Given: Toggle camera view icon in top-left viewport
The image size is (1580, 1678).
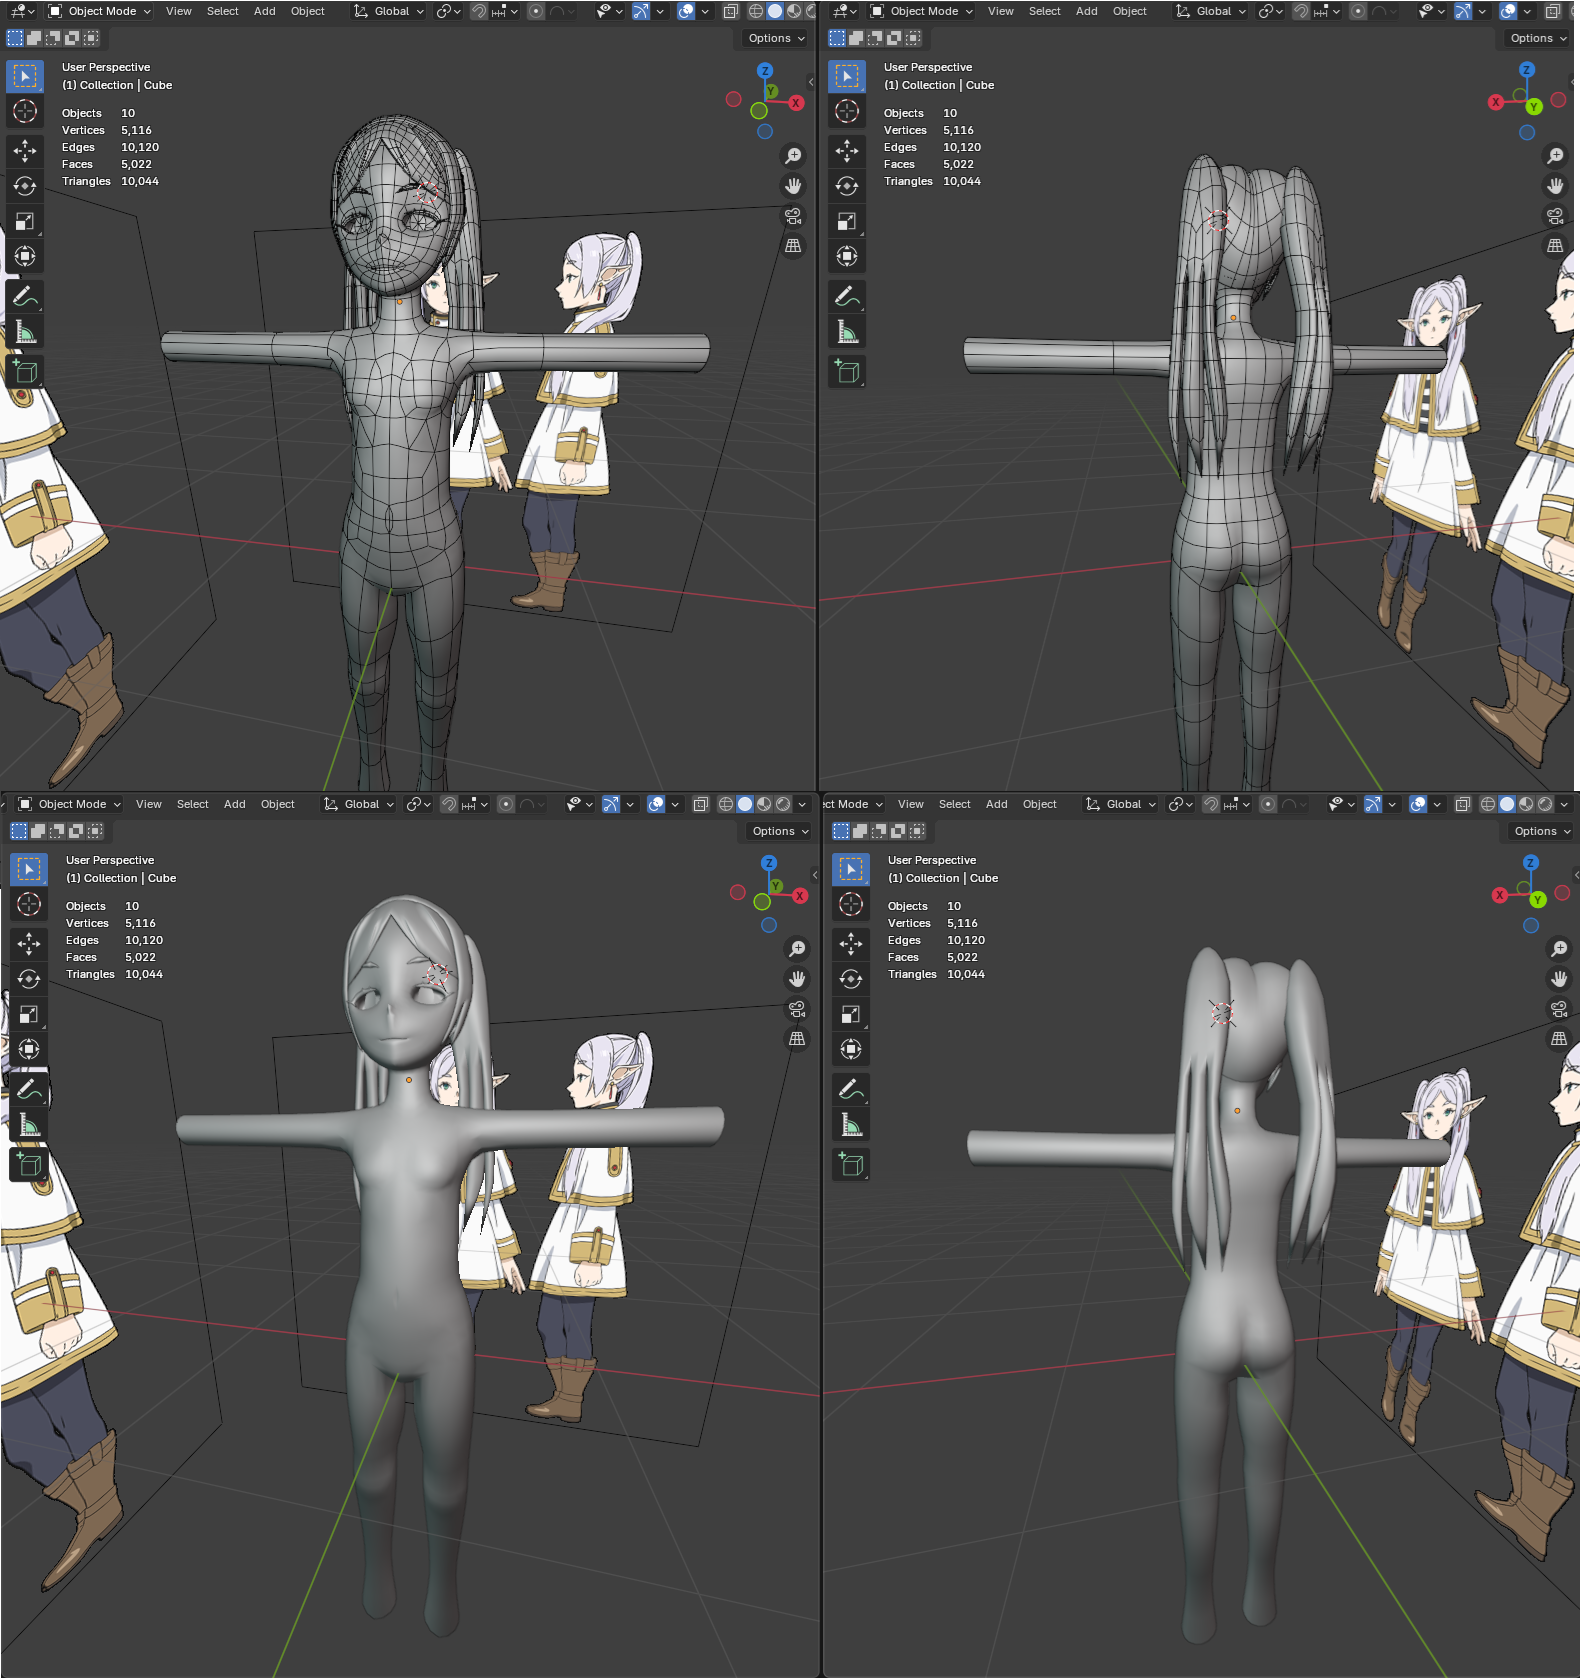Looking at the screenshot, I should pos(793,216).
